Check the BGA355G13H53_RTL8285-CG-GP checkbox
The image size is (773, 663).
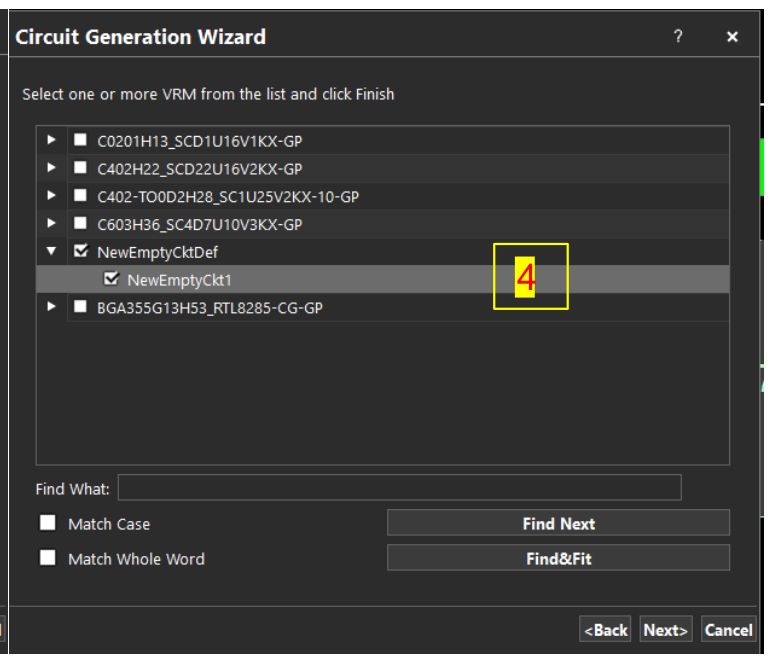tap(80, 307)
